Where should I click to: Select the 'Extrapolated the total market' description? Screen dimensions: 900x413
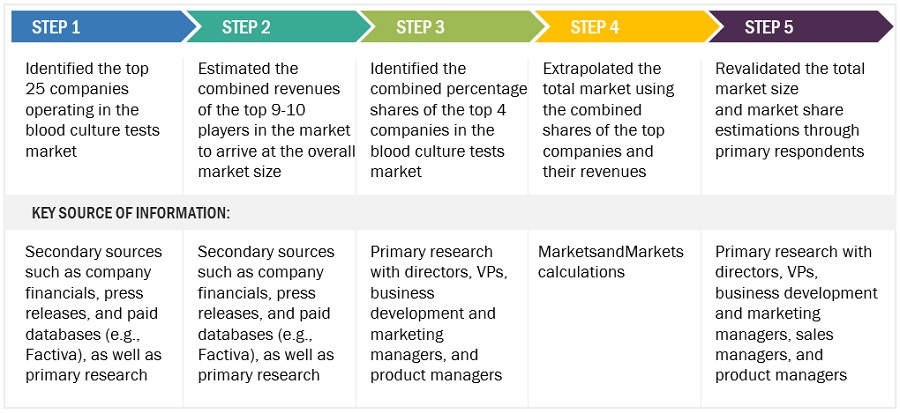(x=610, y=120)
